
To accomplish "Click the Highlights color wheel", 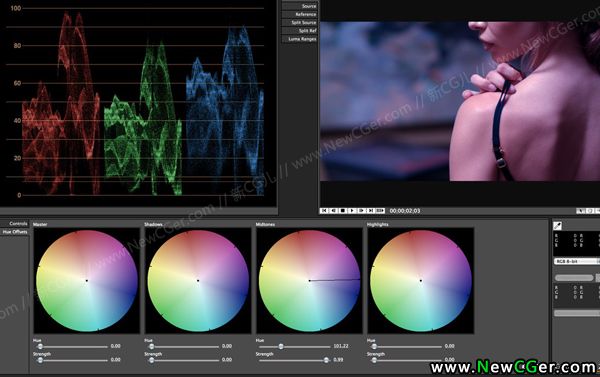I will pyautogui.click(x=421, y=281).
